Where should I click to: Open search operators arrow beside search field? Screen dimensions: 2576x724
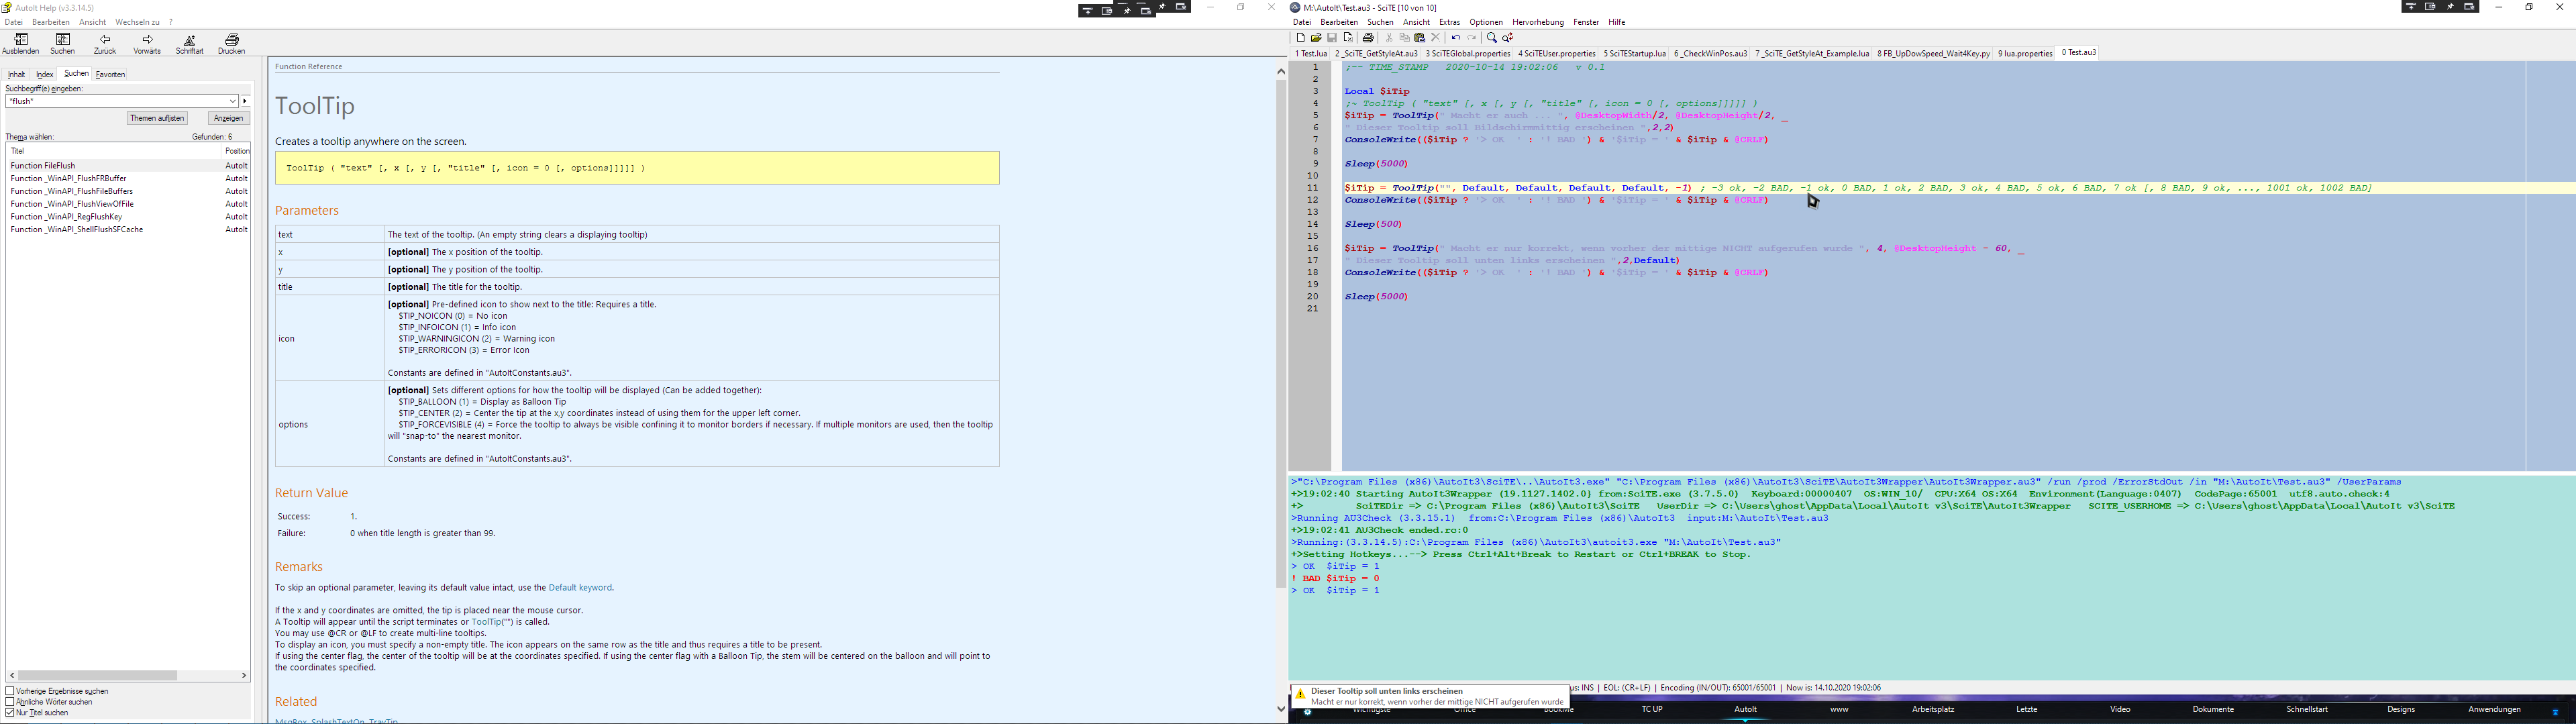[245, 101]
